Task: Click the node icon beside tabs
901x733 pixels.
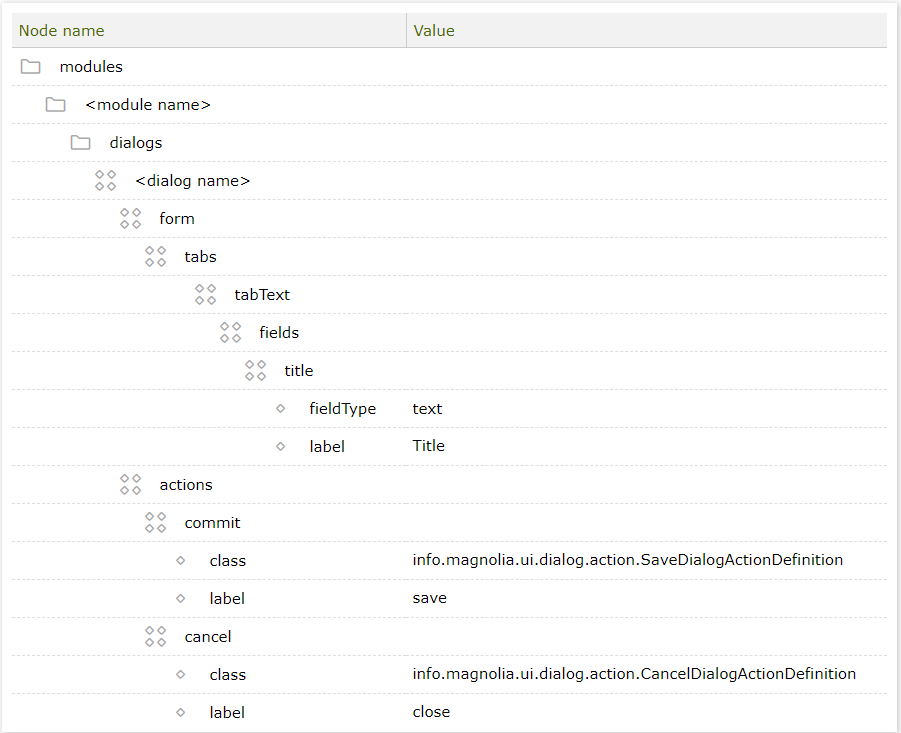Action: [155, 256]
